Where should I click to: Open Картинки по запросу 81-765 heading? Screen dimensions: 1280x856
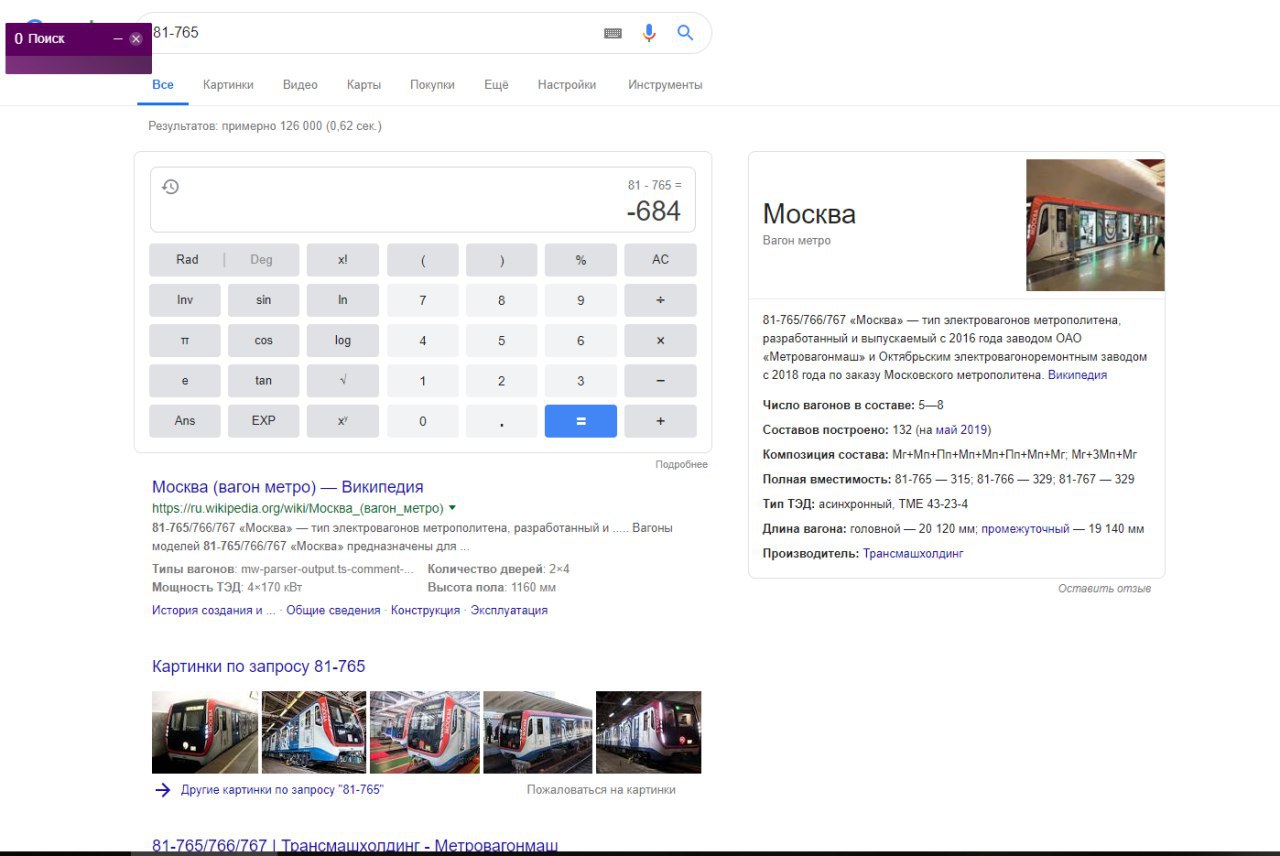pyautogui.click(x=259, y=666)
